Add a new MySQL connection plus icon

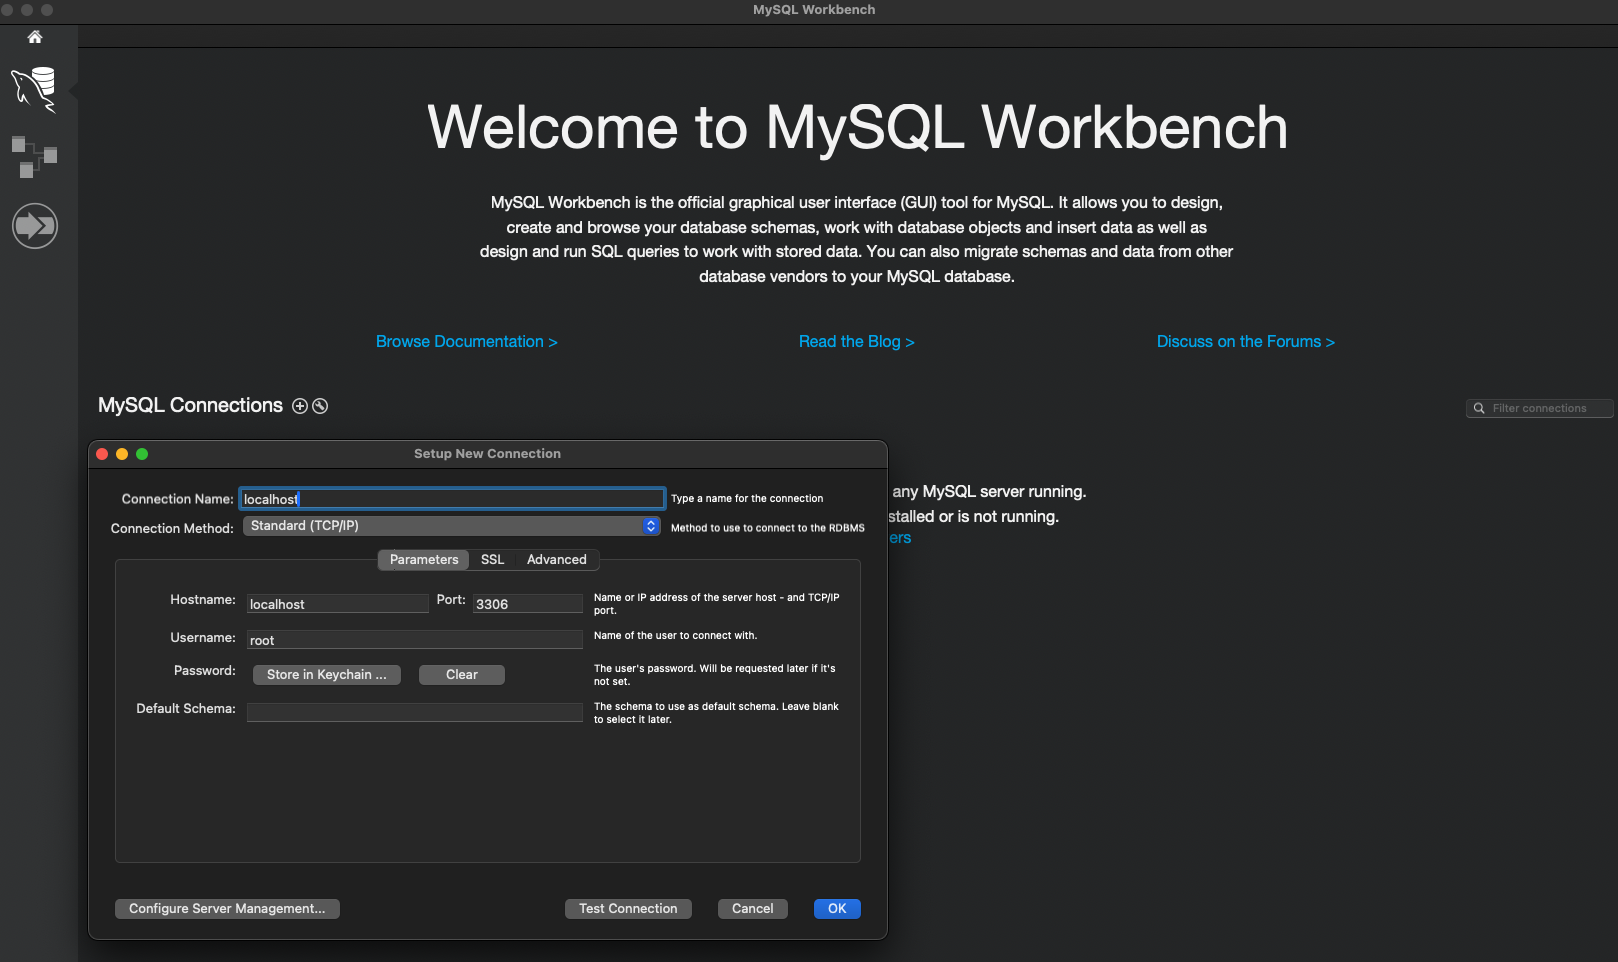(x=300, y=406)
